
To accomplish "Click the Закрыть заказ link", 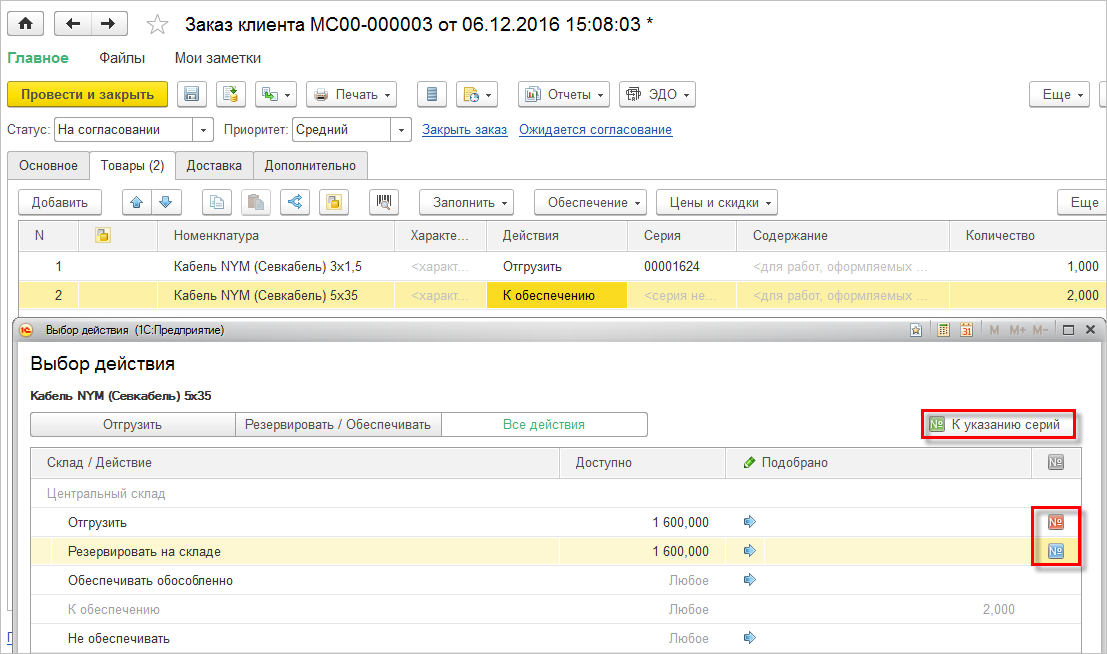I will coord(464,130).
